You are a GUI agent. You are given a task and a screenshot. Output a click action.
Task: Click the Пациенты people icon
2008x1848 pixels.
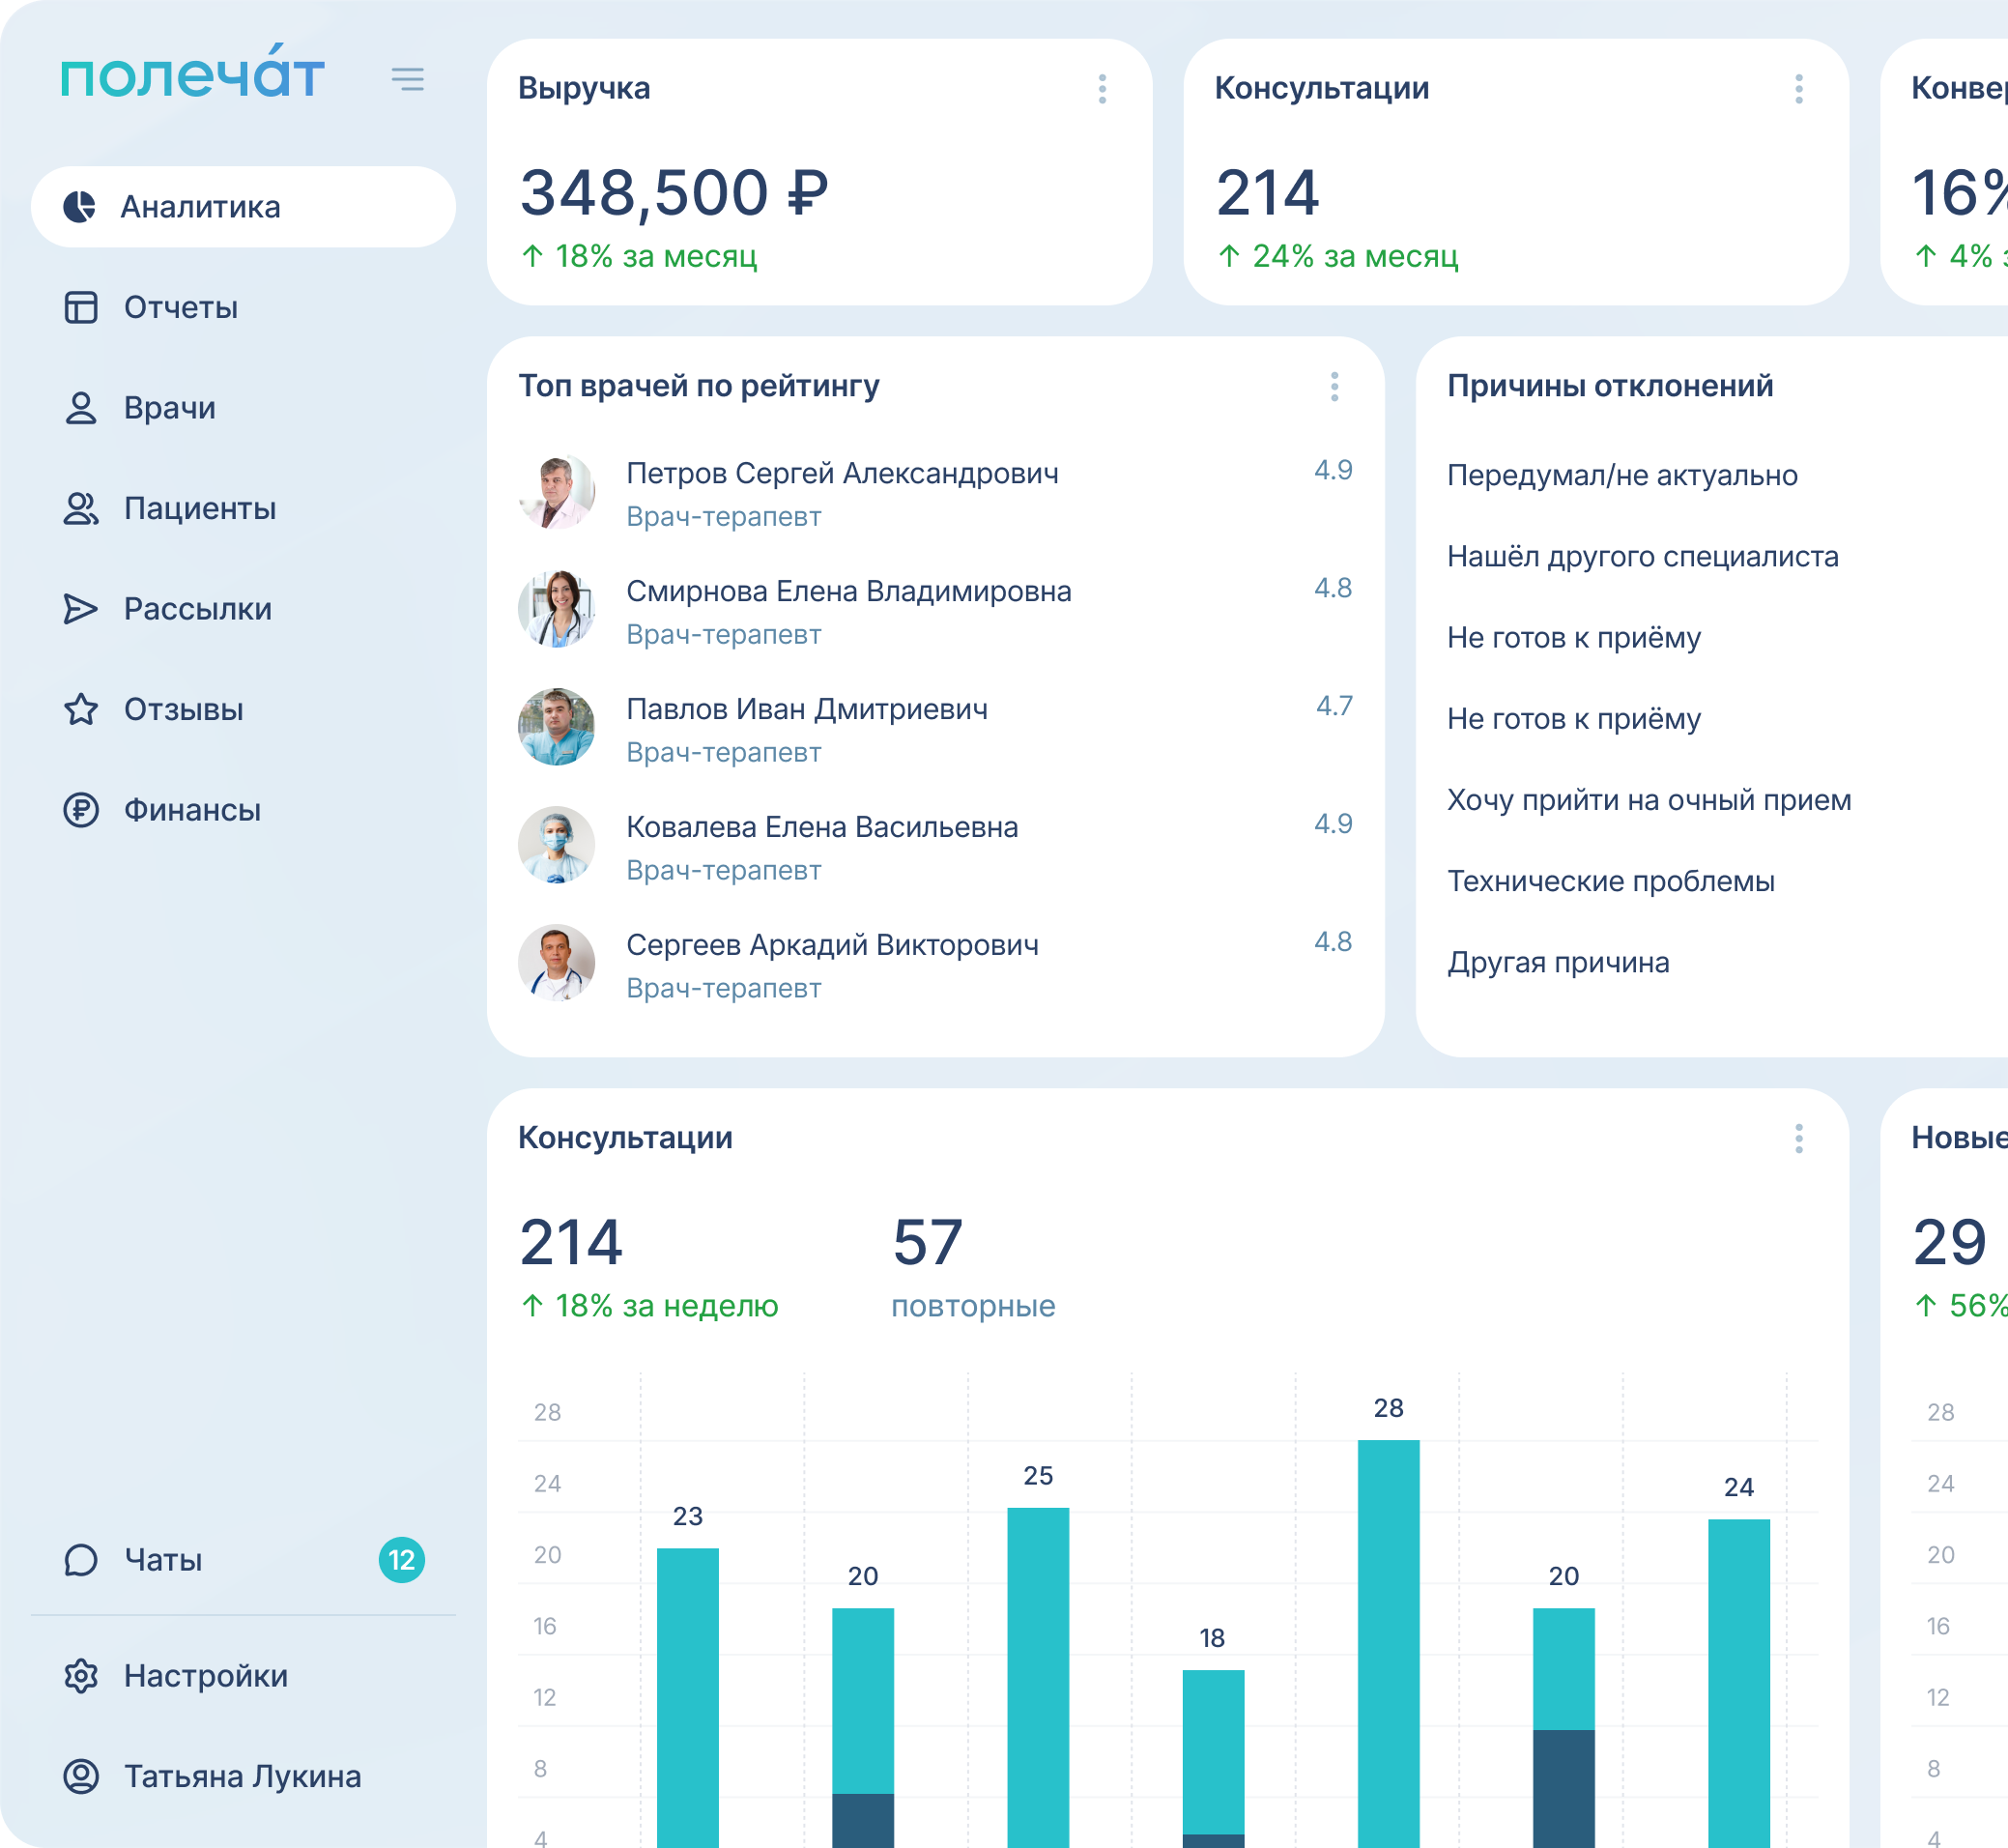pyautogui.click(x=81, y=508)
